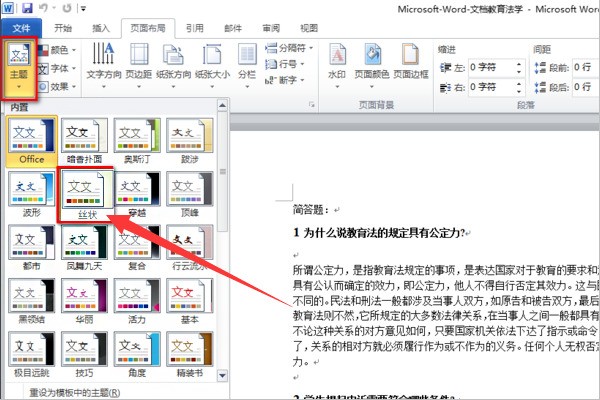
Task: Click the 文字方向 text direction icon
Action: click(103, 58)
